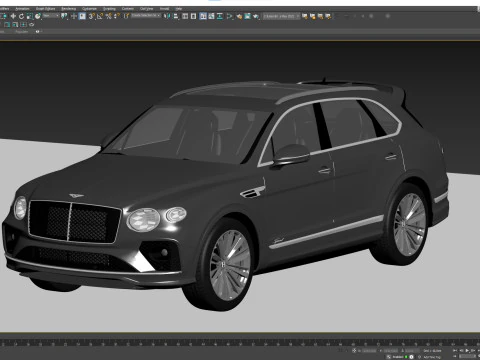This screenshot has height=360, width=480.
Task: Select the Rotate tool
Action: click(21, 16)
